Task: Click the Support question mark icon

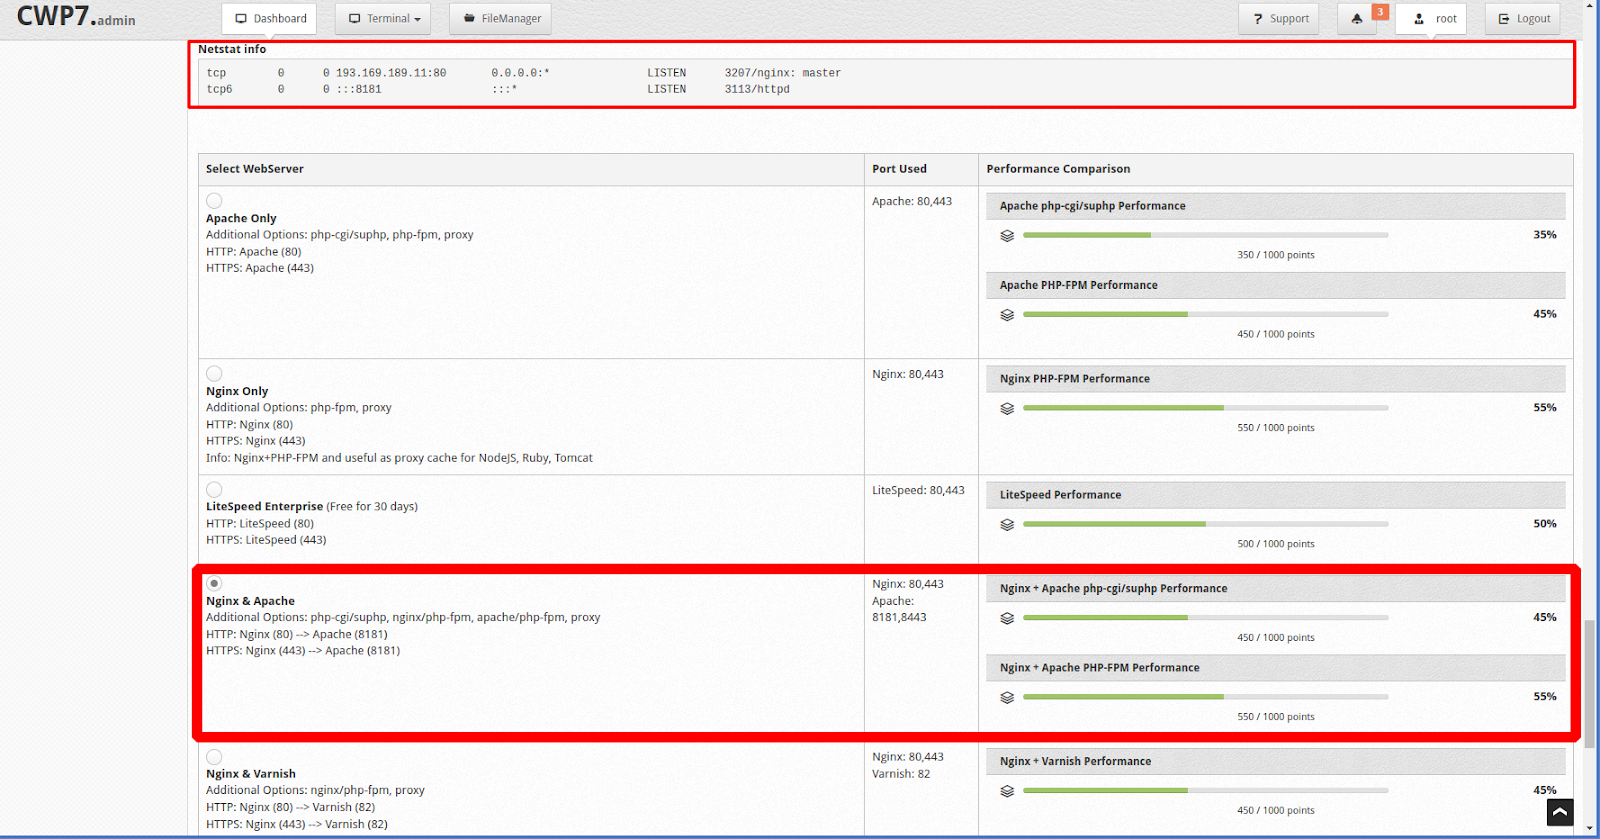Action: click(x=1258, y=19)
